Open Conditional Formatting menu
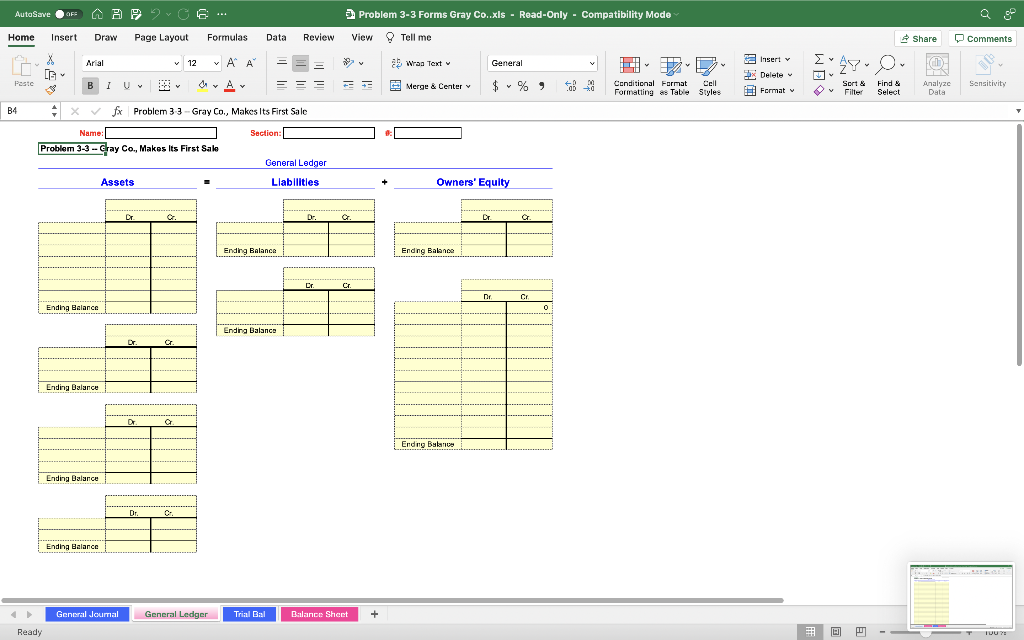This screenshot has width=1024, height=640. coord(633,75)
